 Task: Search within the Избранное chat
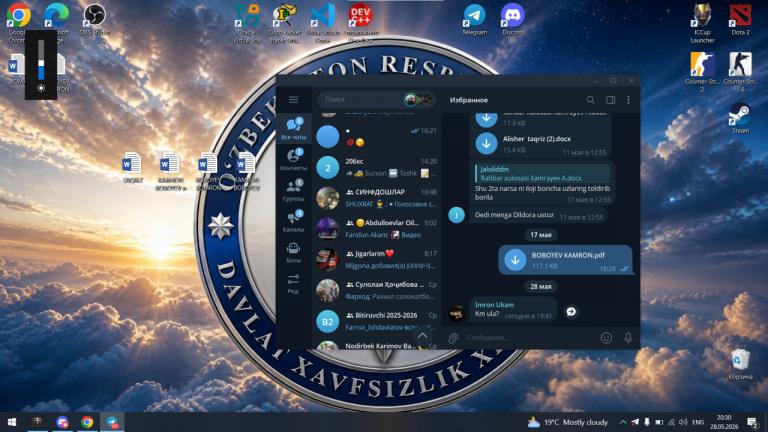tap(591, 100)
